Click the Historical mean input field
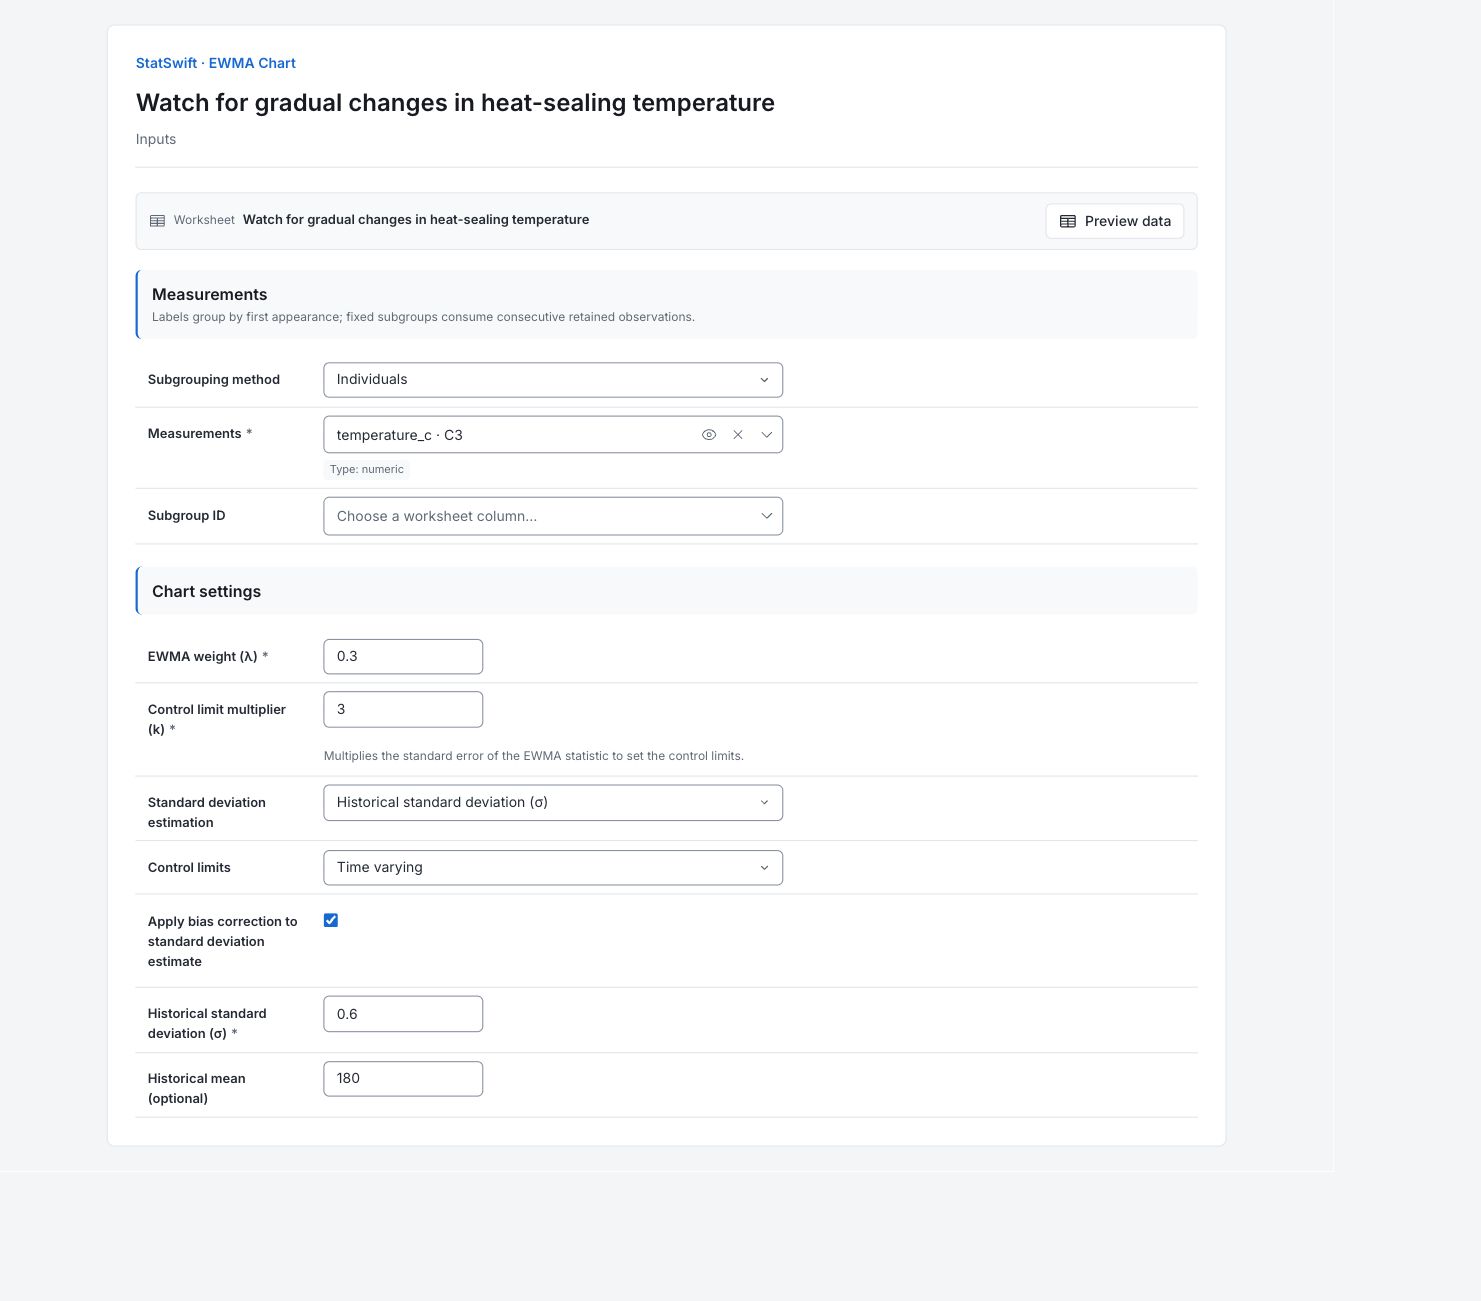This screenshot has height=1301, width=1481. [403, 1079]
